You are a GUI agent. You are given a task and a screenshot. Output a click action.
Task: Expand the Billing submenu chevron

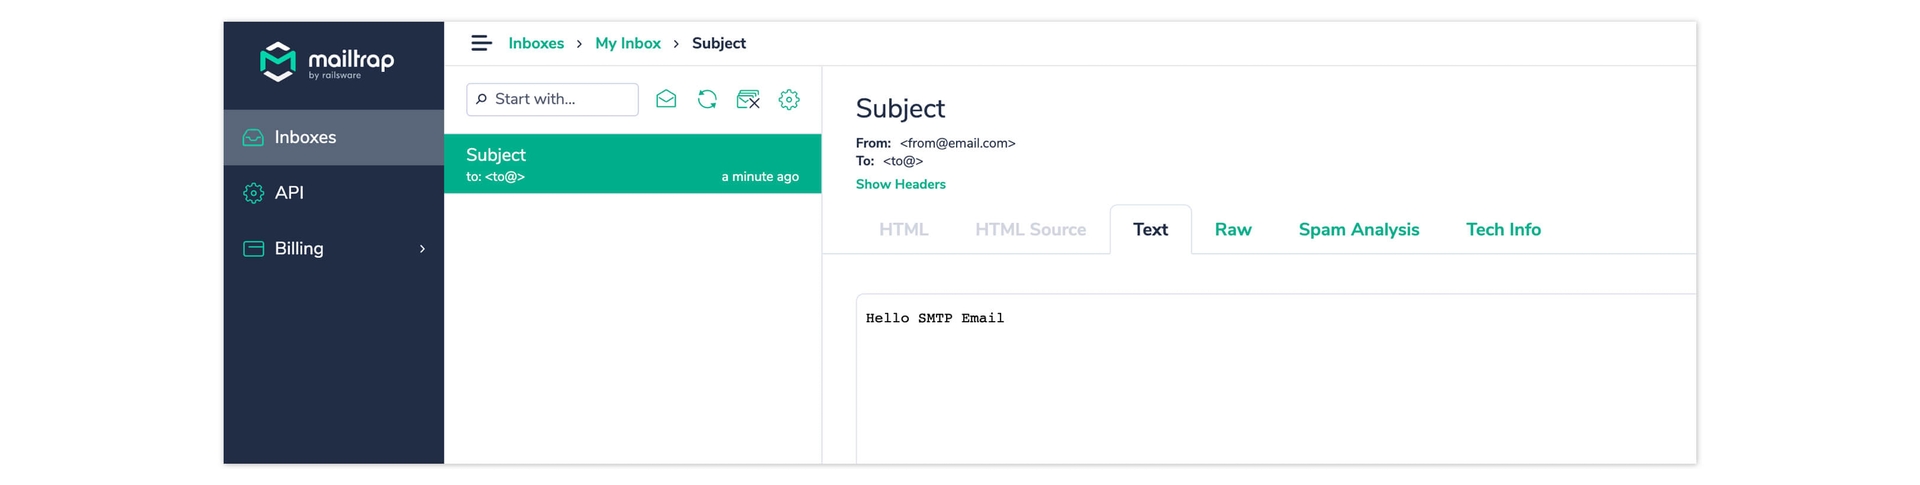422,249
